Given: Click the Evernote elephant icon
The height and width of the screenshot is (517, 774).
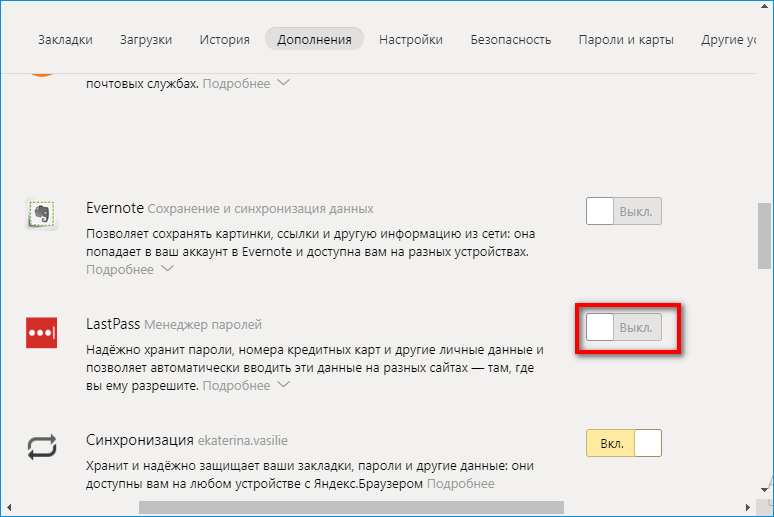Looking at the screenshot, I should pos(41,214).
